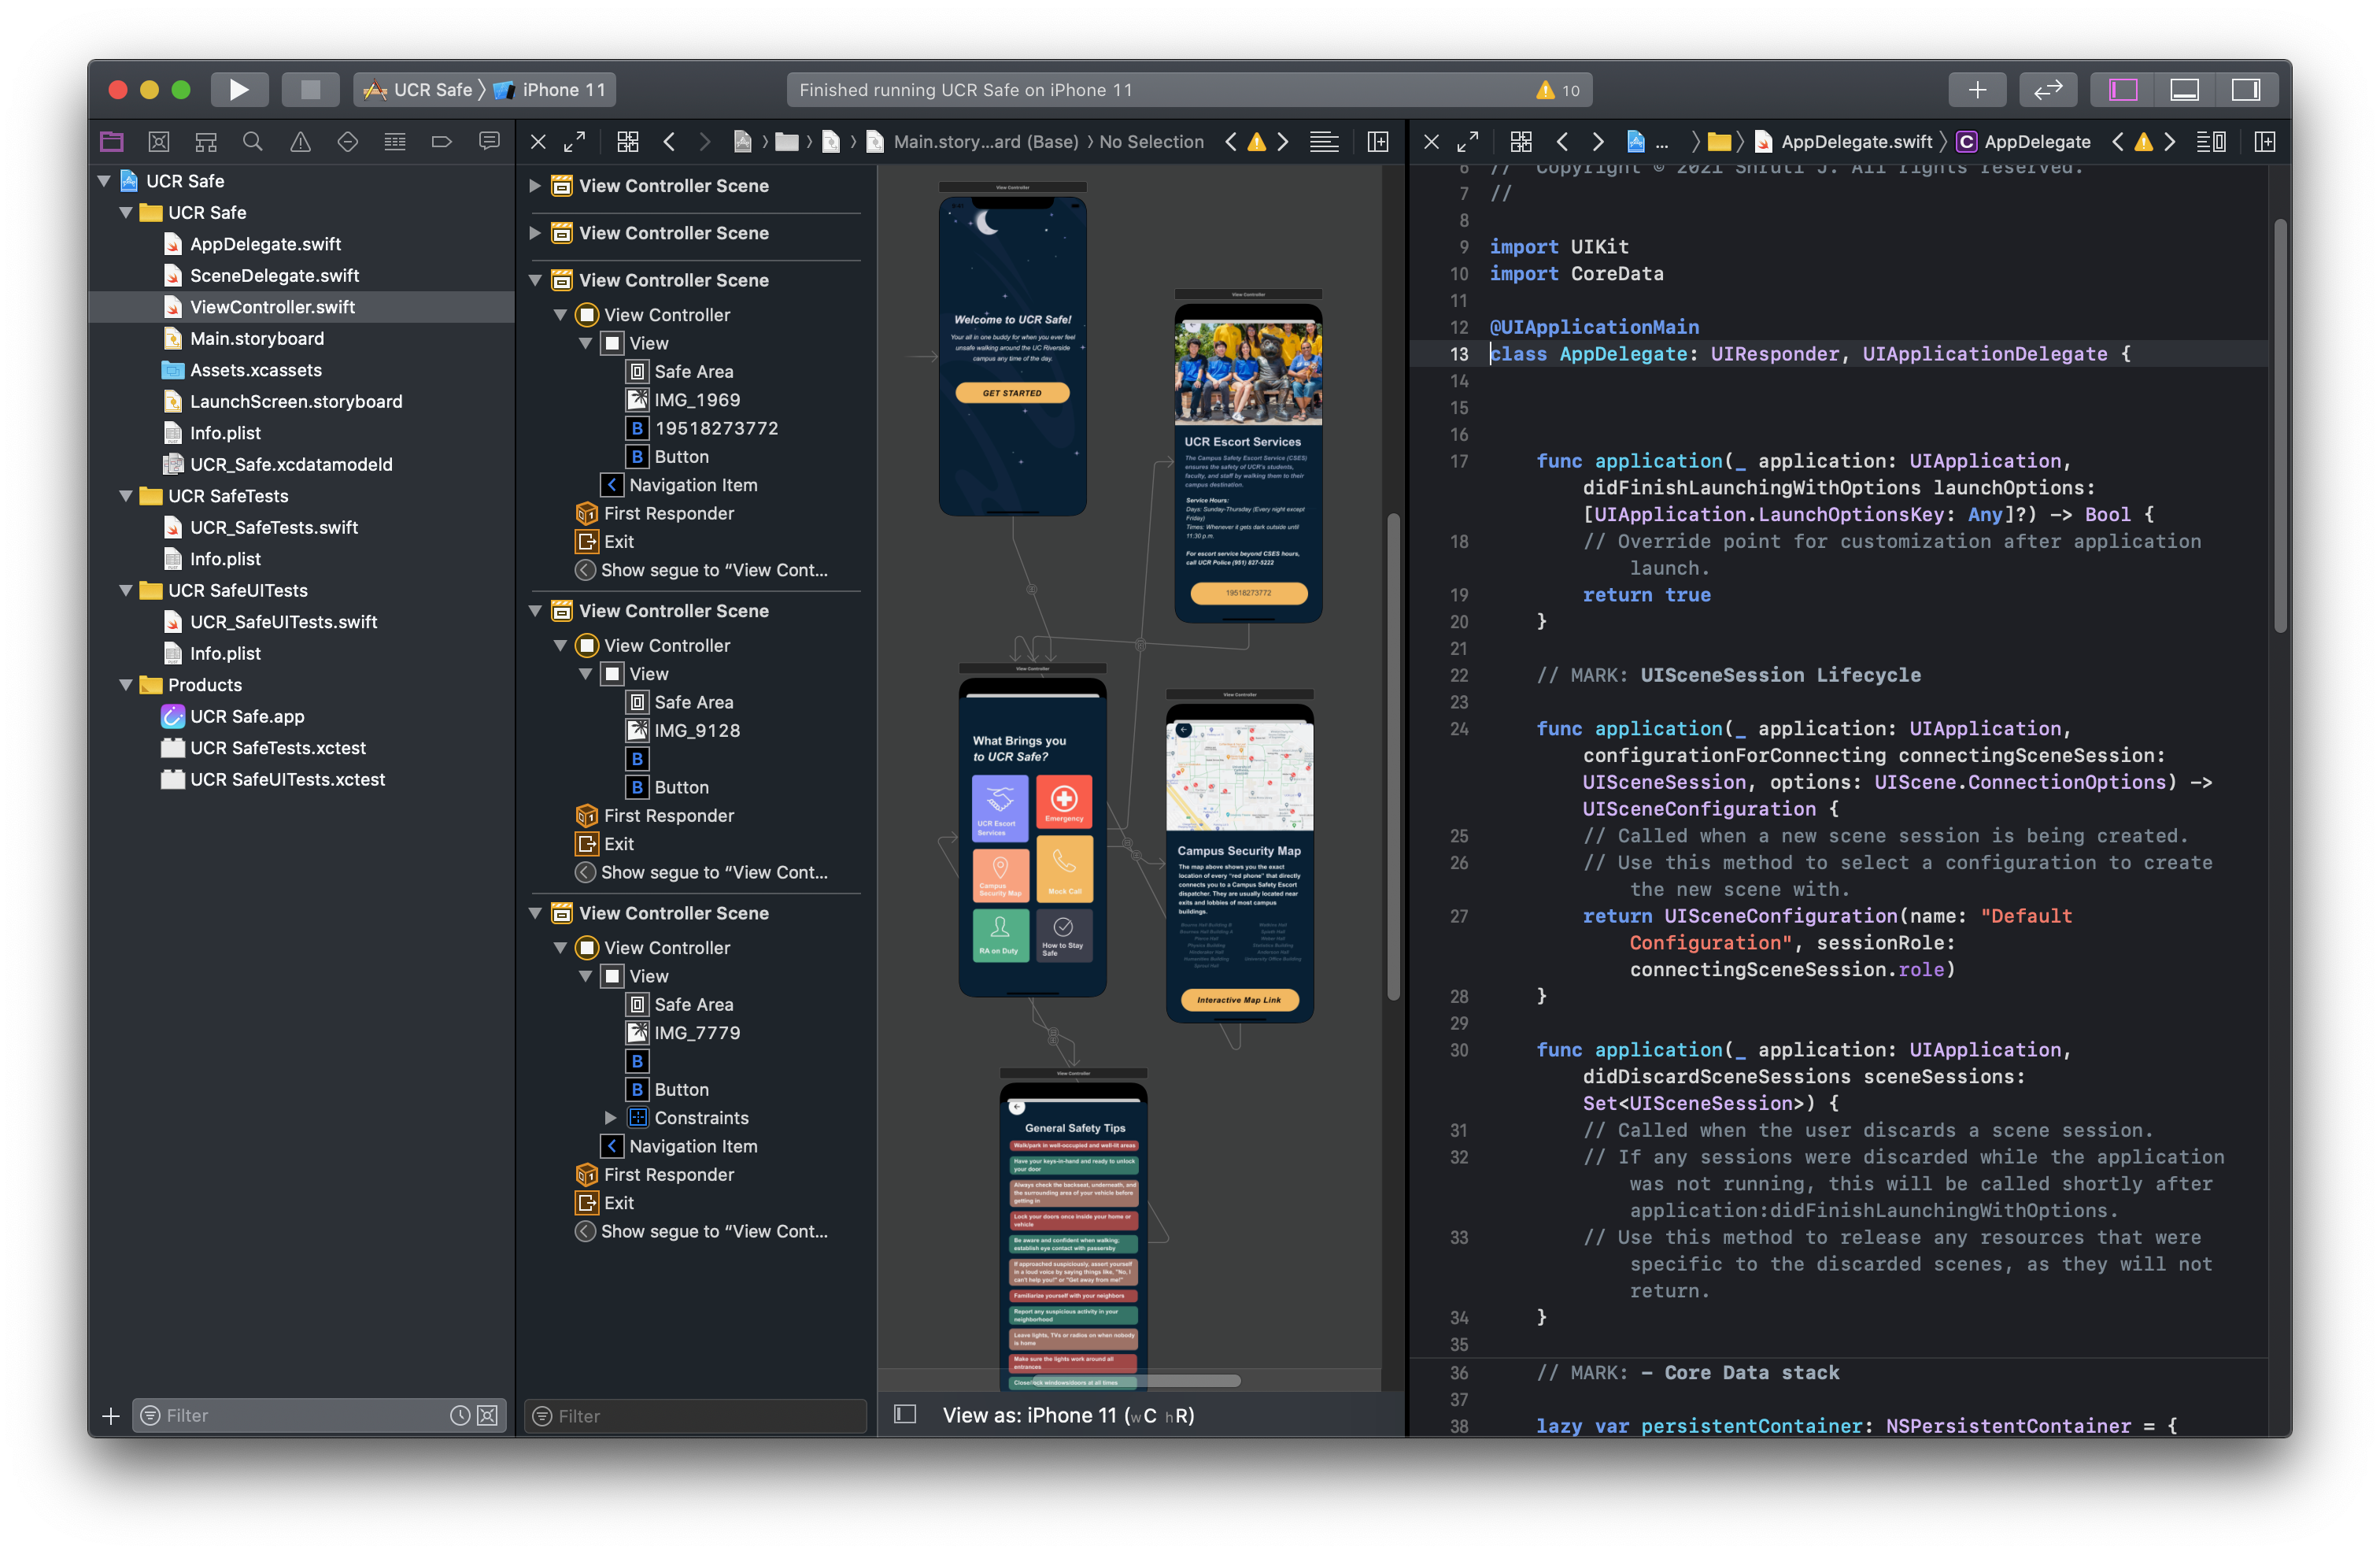Viewport: 2380px width, 1554px height.
Task: Click the Library plus button
Action: (1976, 90)
